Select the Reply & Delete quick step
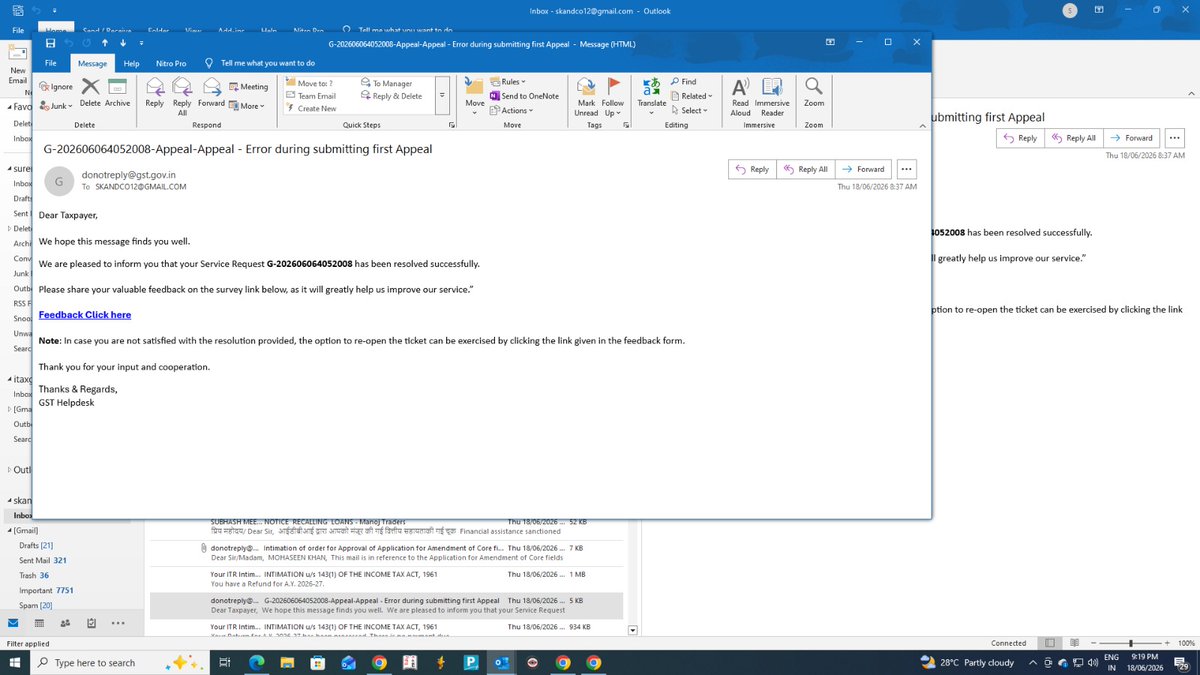 pyautogui.click(x=390, y=96)
